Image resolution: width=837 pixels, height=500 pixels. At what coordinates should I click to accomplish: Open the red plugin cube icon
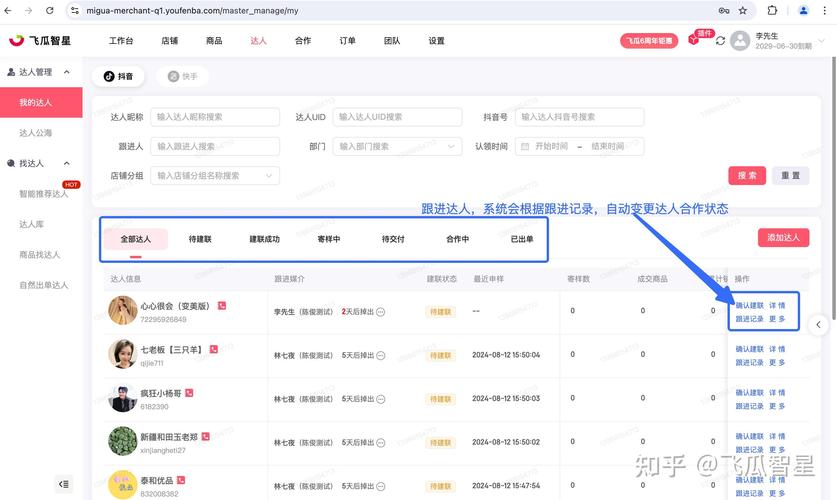[693, 41]
